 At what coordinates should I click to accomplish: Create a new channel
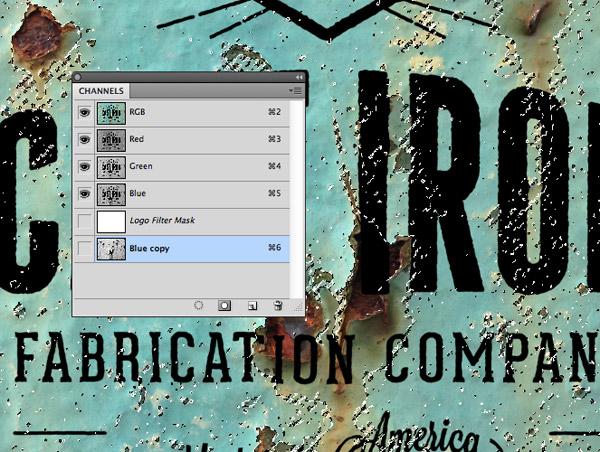tap(252, 304)
